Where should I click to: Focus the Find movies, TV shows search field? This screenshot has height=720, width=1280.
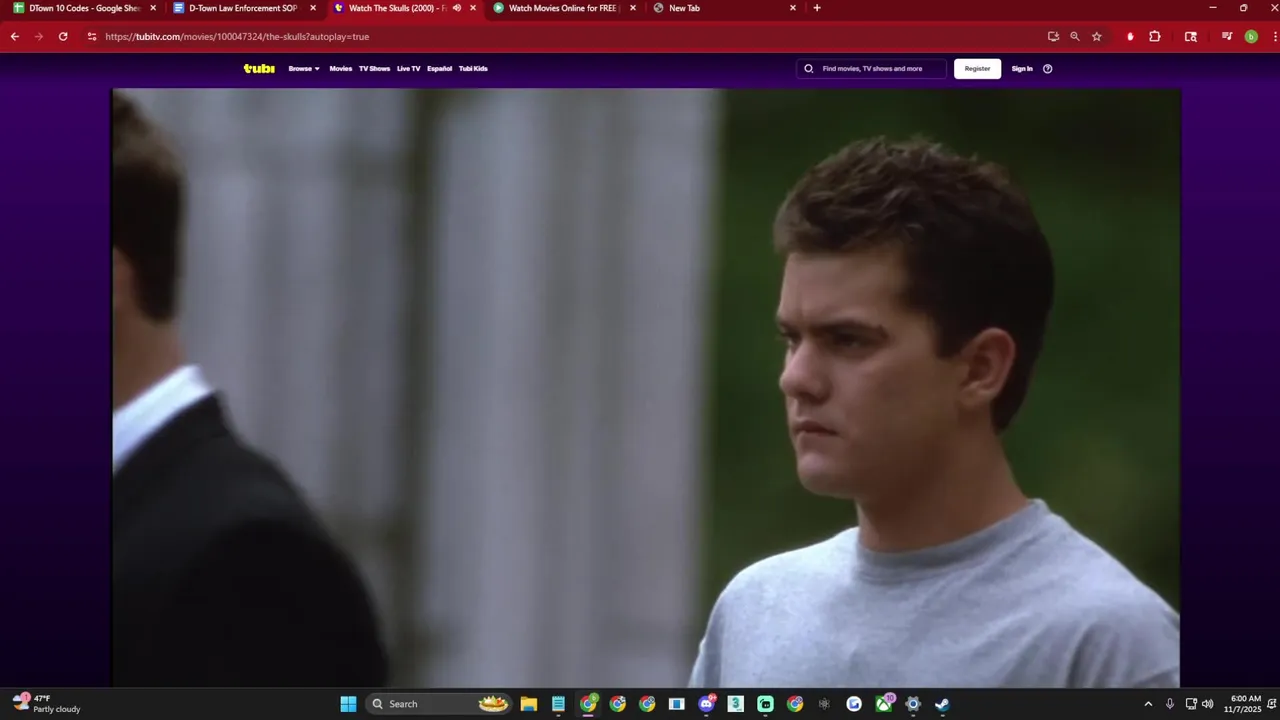point(872,69)
